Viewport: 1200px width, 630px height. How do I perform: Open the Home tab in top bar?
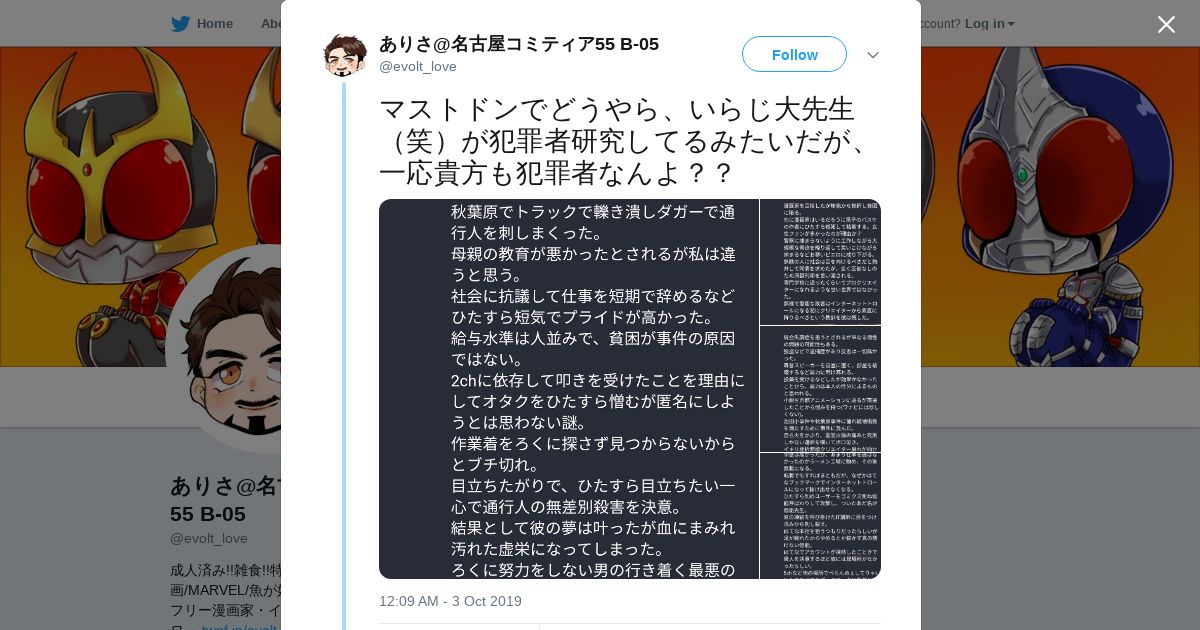tap(202, 23)
